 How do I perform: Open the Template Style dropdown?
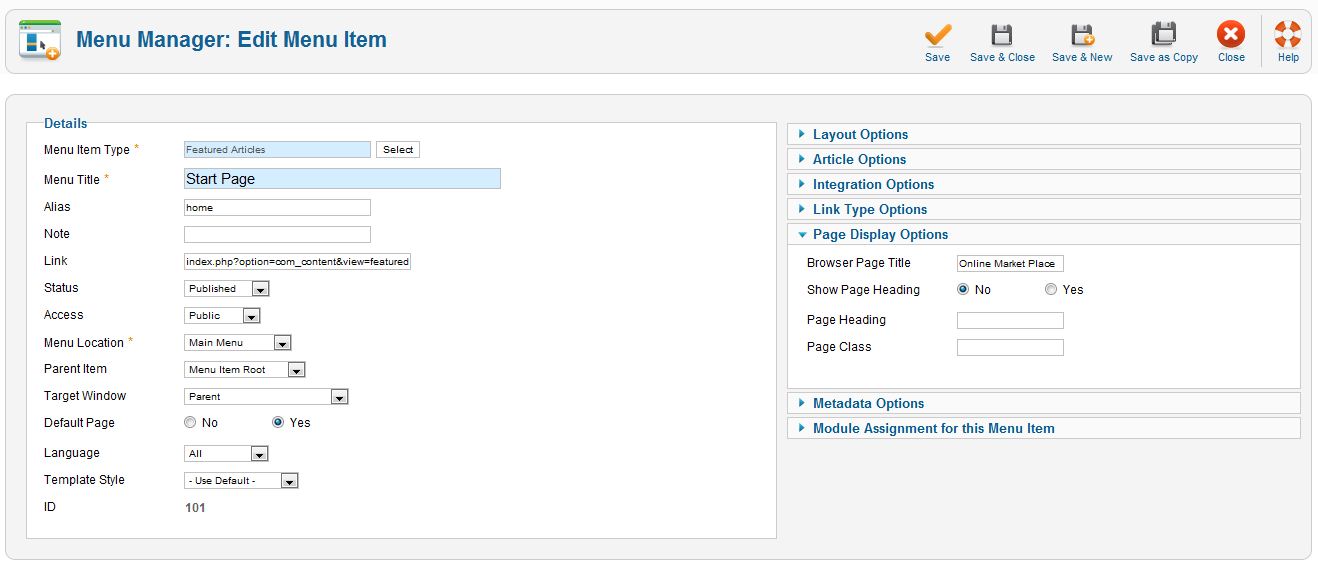(242, 481)
